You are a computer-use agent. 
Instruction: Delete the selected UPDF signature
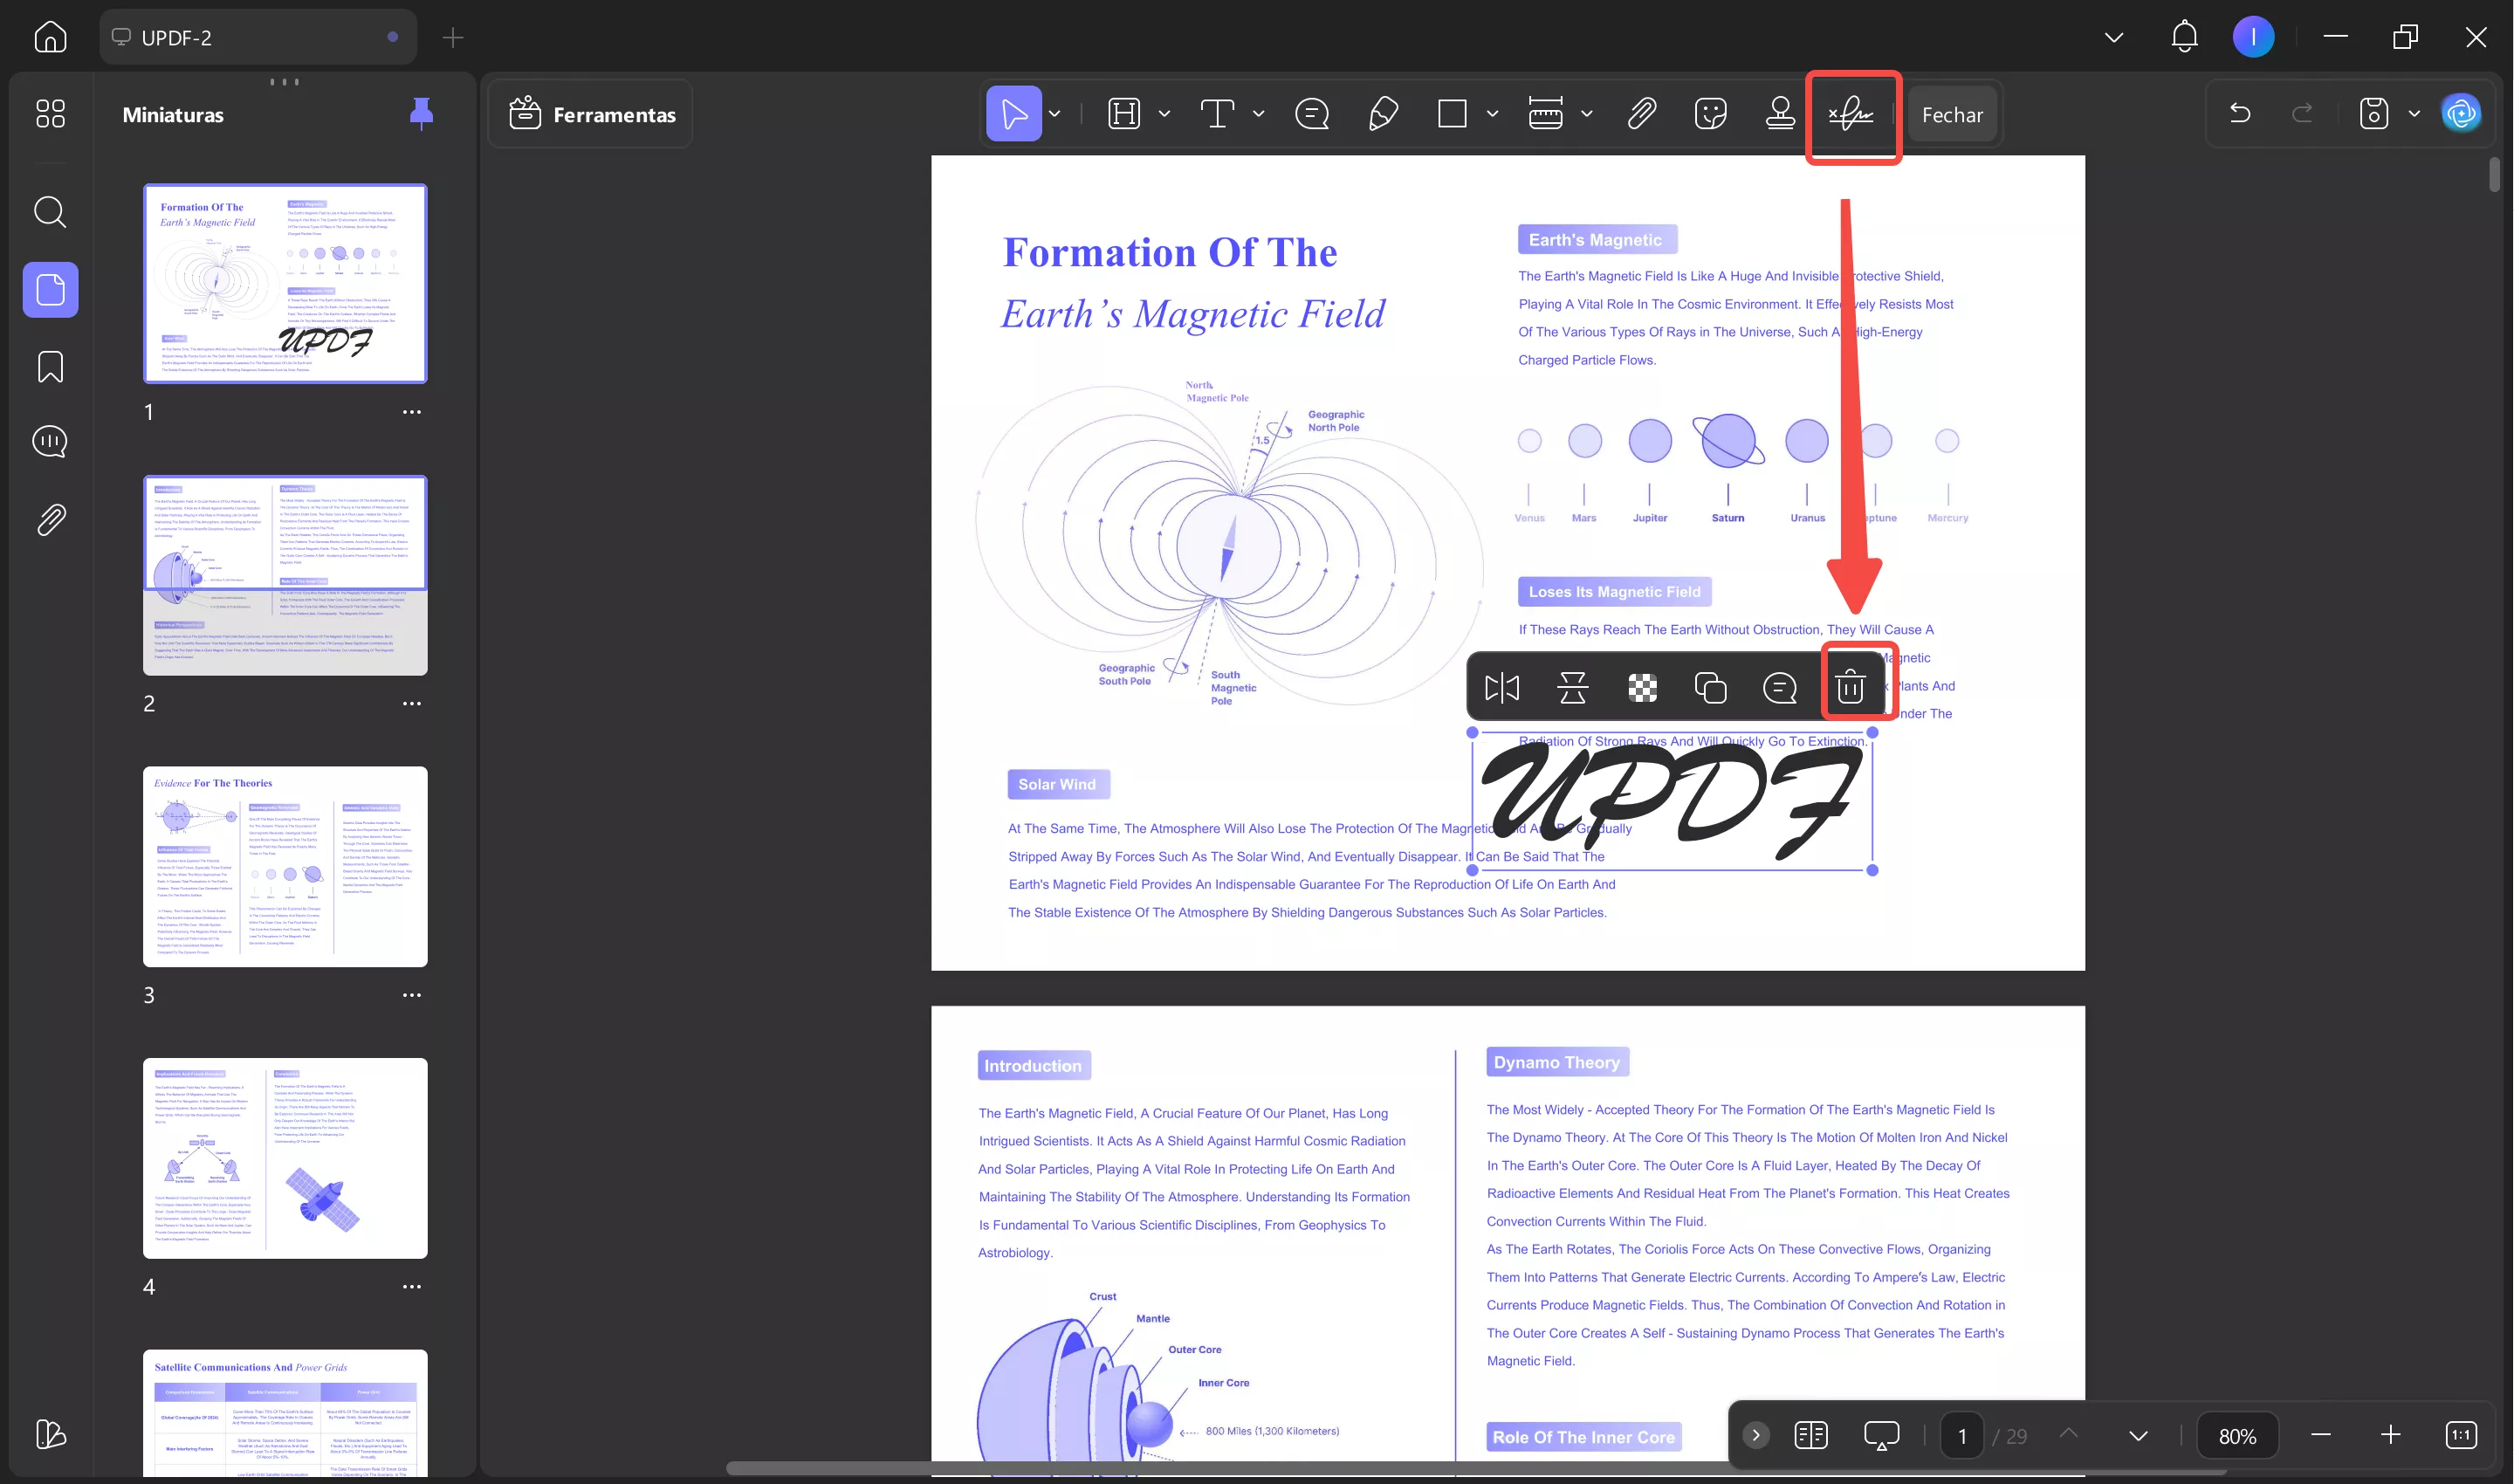point(1850,687)
